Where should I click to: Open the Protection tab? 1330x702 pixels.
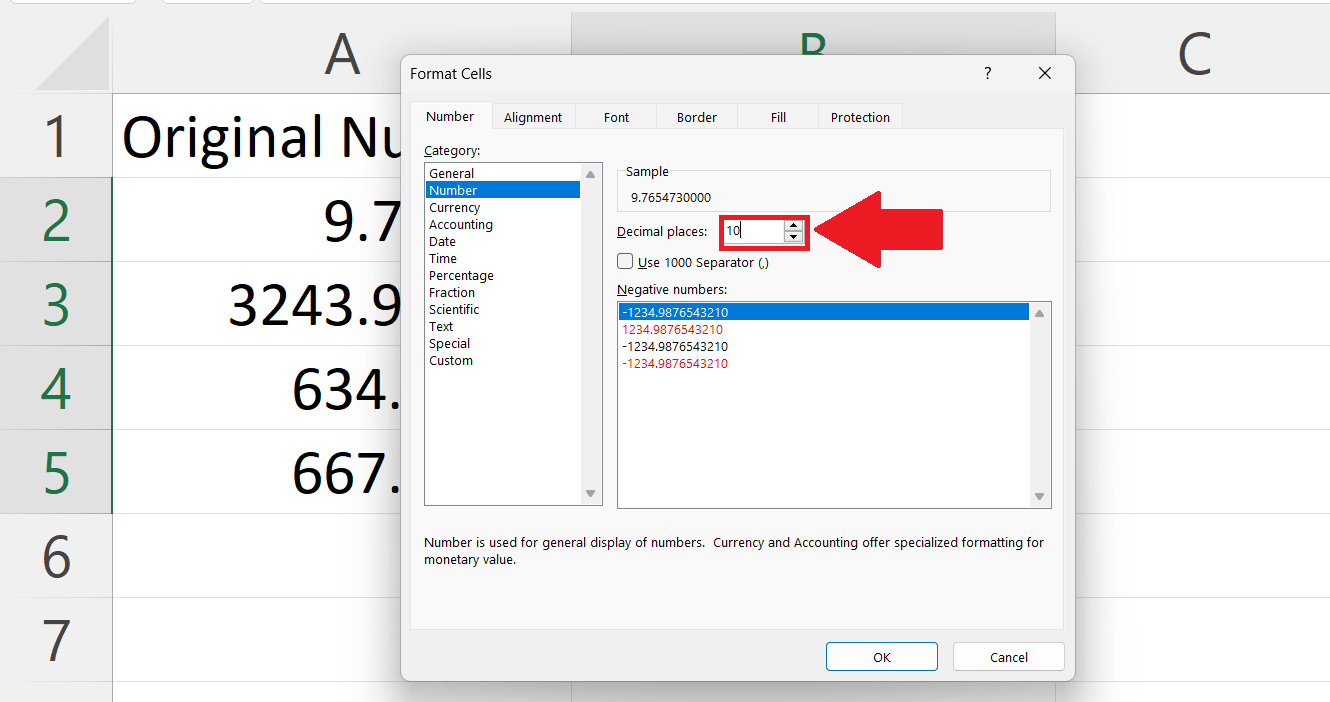(860, 116)
